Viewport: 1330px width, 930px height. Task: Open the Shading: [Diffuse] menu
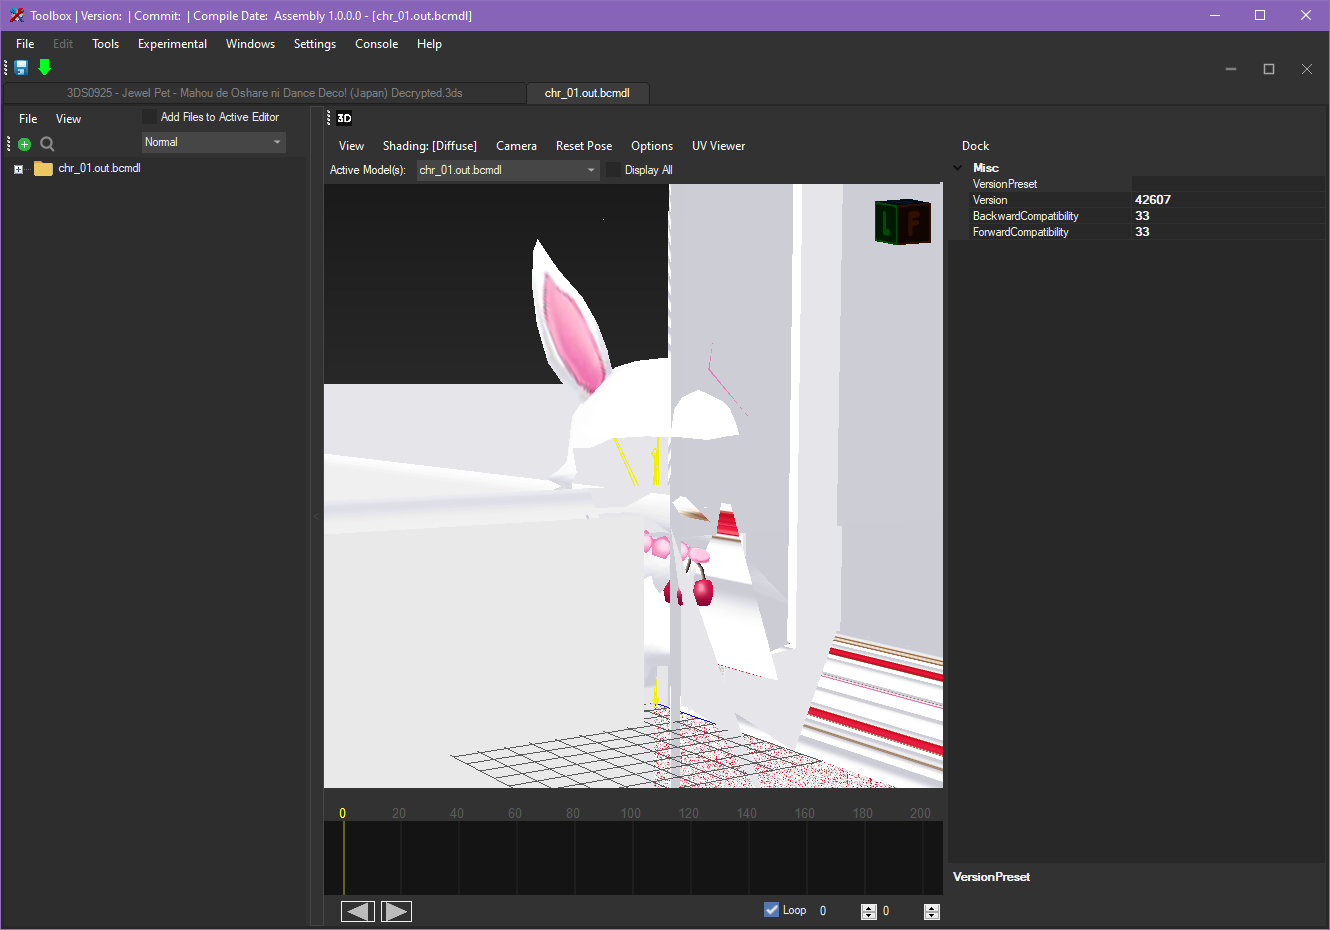pyautogui.click(x=430, y=146)
